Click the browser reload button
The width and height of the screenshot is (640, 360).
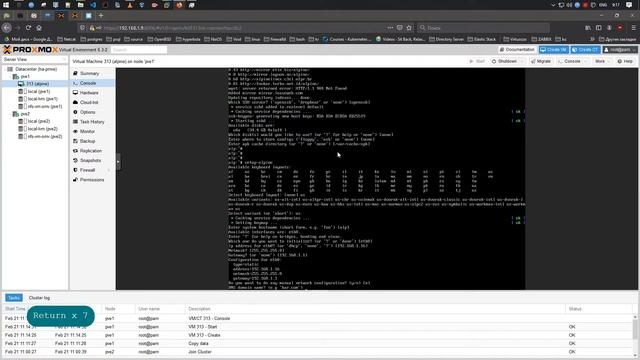point(28,28)
